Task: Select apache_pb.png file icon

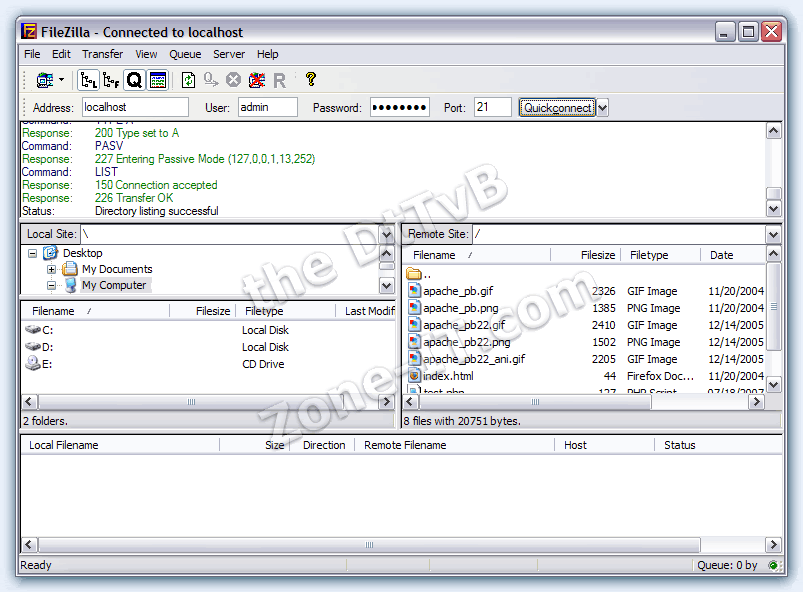Action: tap(414, 308)
